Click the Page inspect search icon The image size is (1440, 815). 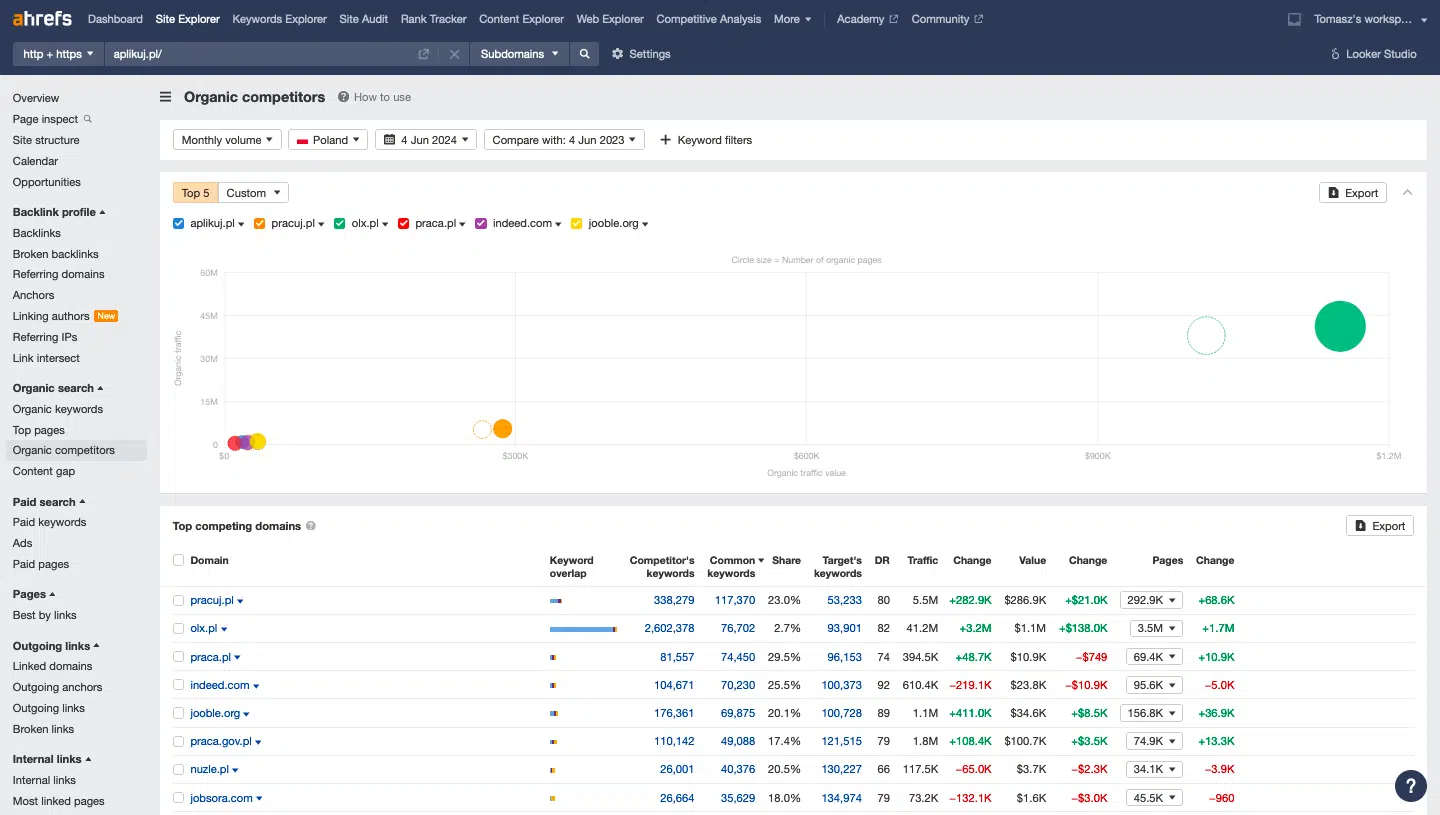click(x=88, y=119)
